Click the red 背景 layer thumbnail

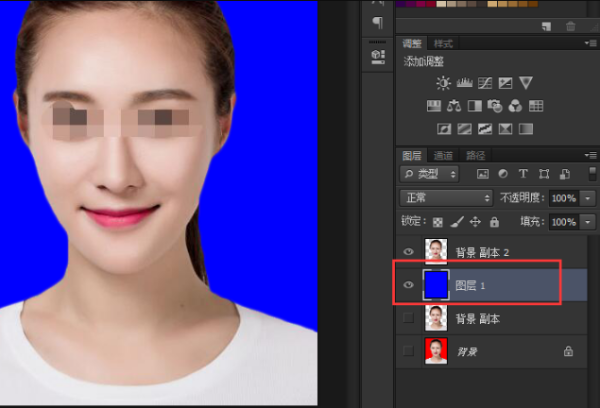[436, 351]
